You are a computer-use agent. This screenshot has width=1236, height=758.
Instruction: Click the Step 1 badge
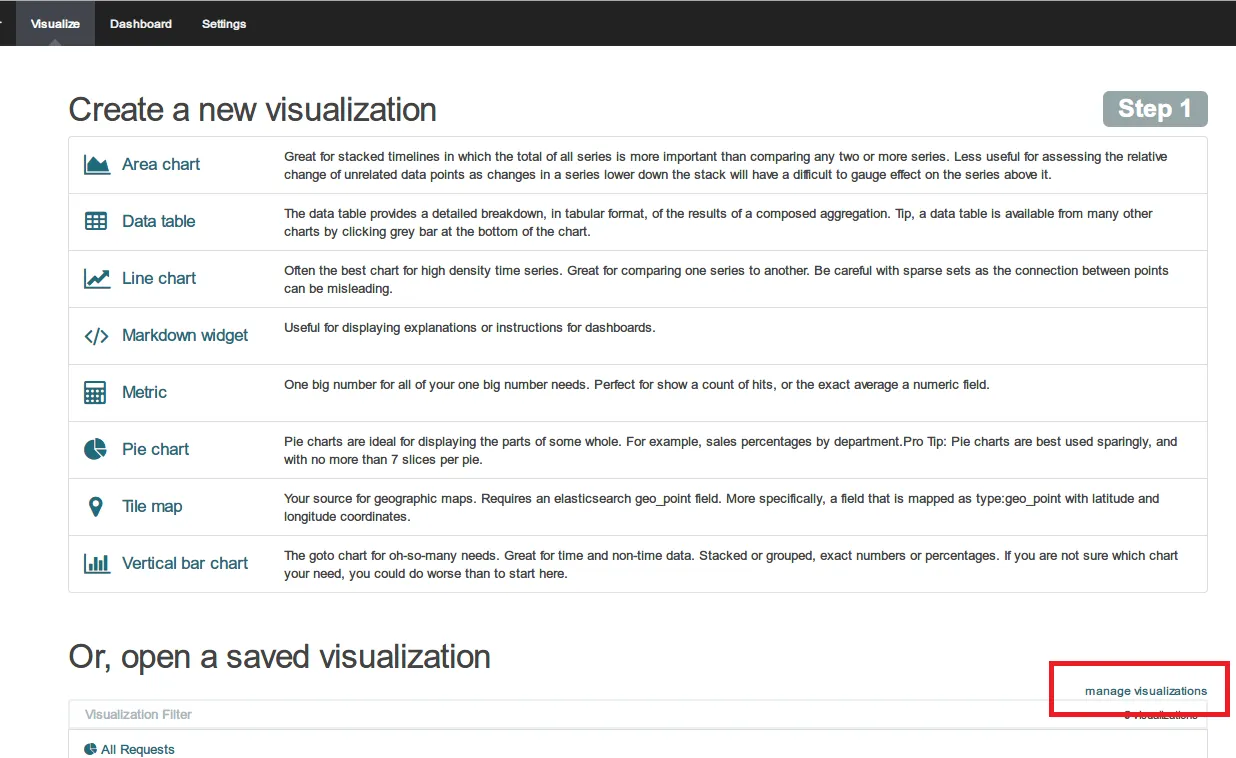pos(1155,109)
